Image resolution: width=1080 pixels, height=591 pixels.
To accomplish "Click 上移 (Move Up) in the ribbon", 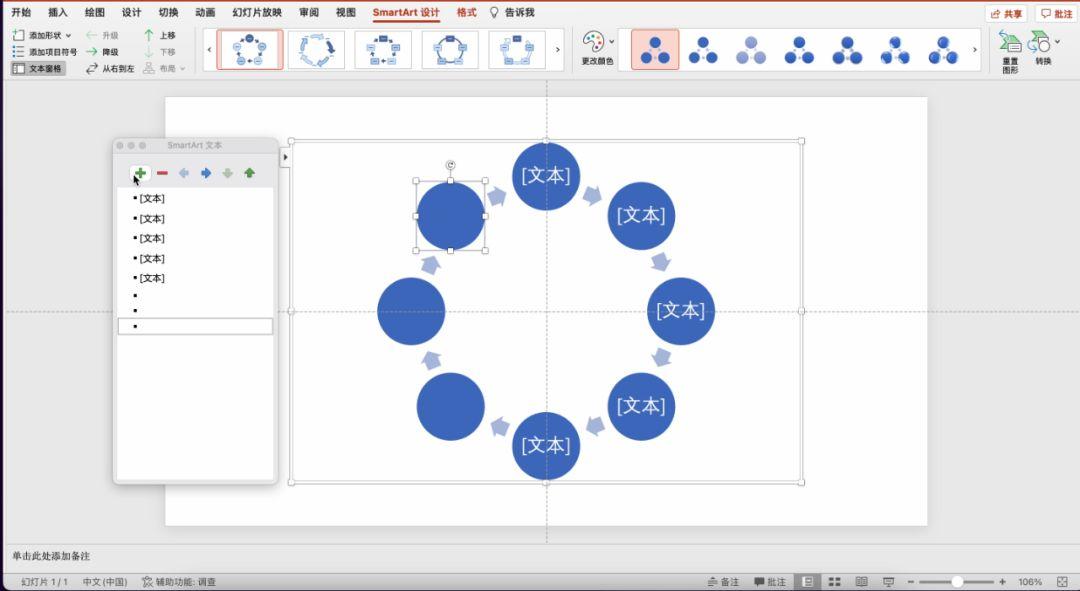I will pos(160,35).
